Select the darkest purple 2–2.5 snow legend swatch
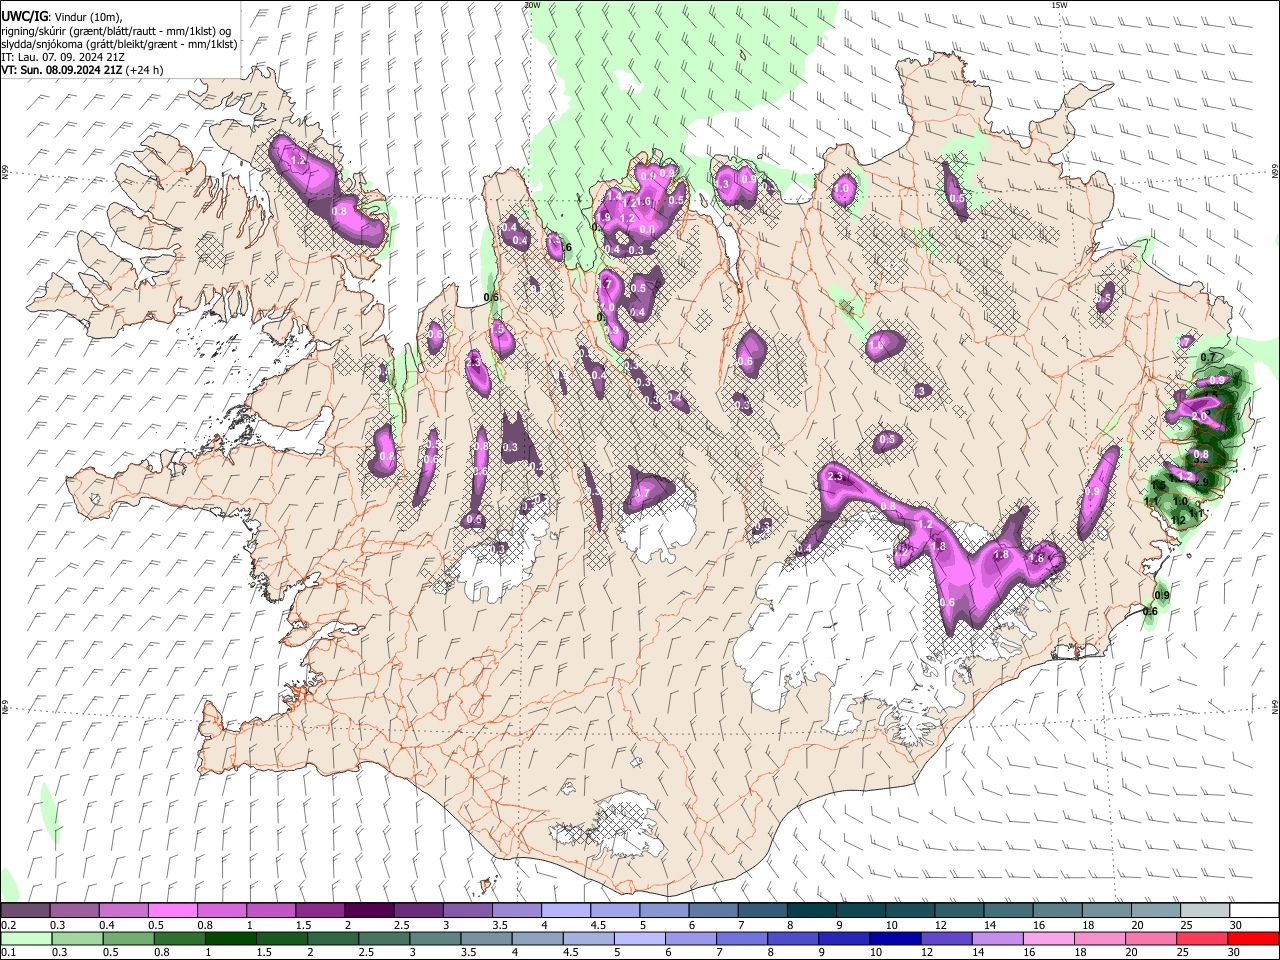 click(368, 911)
